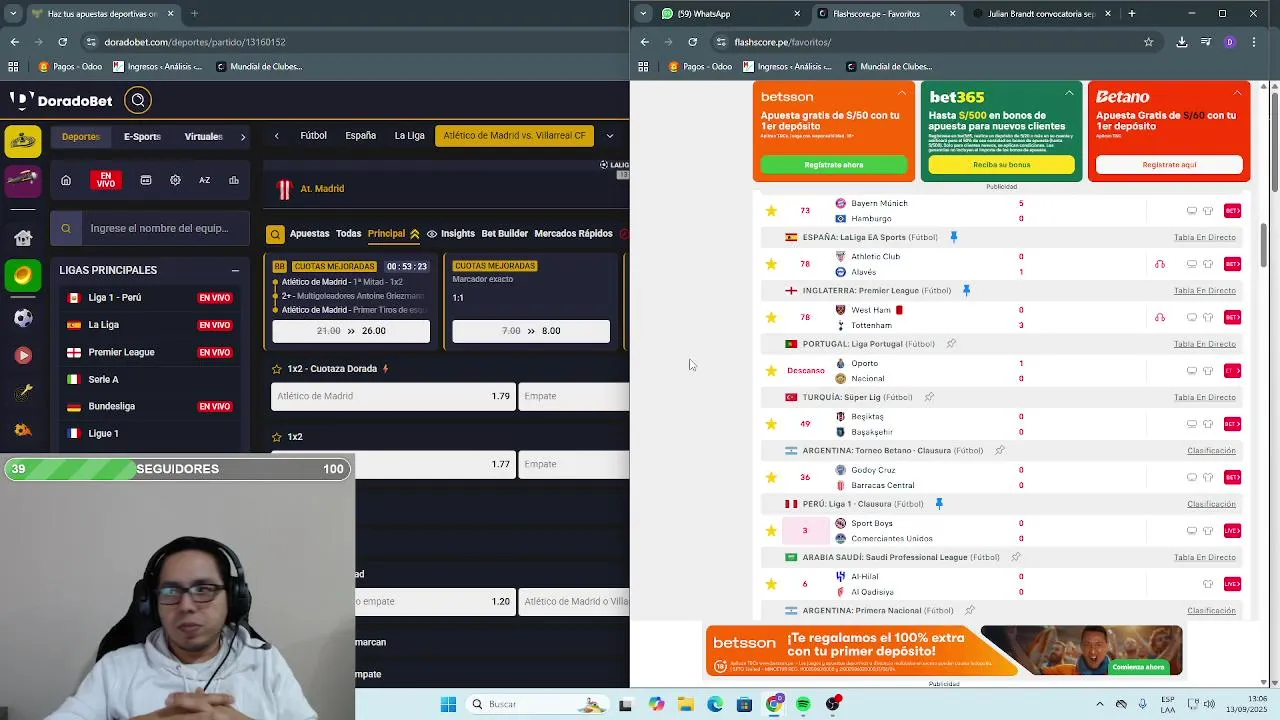Open the calendar icon in sports toolbar
The width and height of the screenshot is (1280, 720).
coord(146,180)
